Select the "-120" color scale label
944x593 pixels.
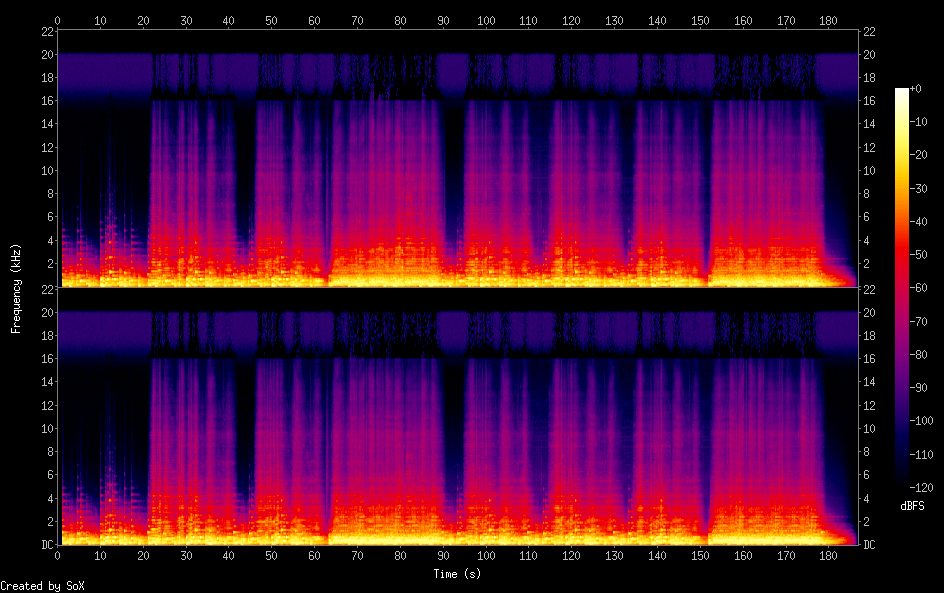[922, 488]
